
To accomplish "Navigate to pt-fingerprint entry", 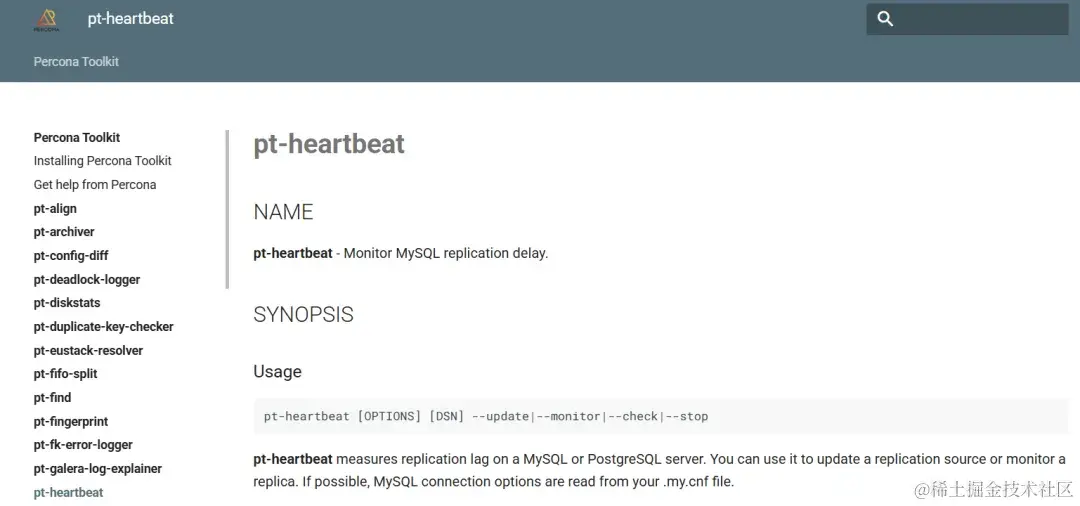I will tap(71, 422).
